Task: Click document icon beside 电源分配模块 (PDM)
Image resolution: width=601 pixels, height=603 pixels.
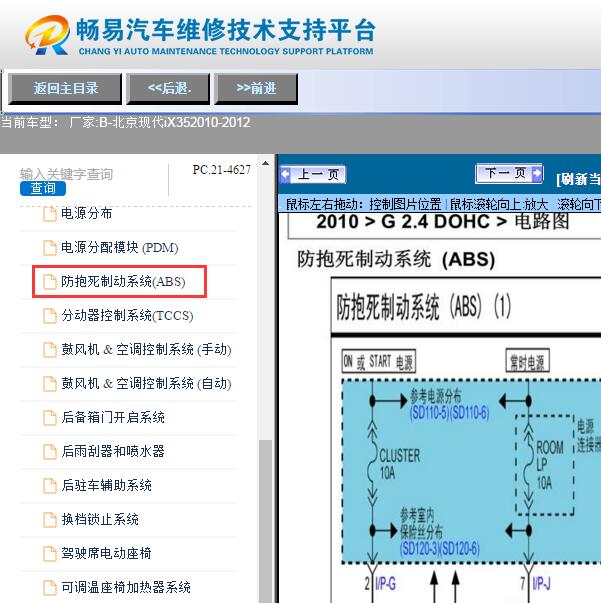Action: tap(50, 248)
